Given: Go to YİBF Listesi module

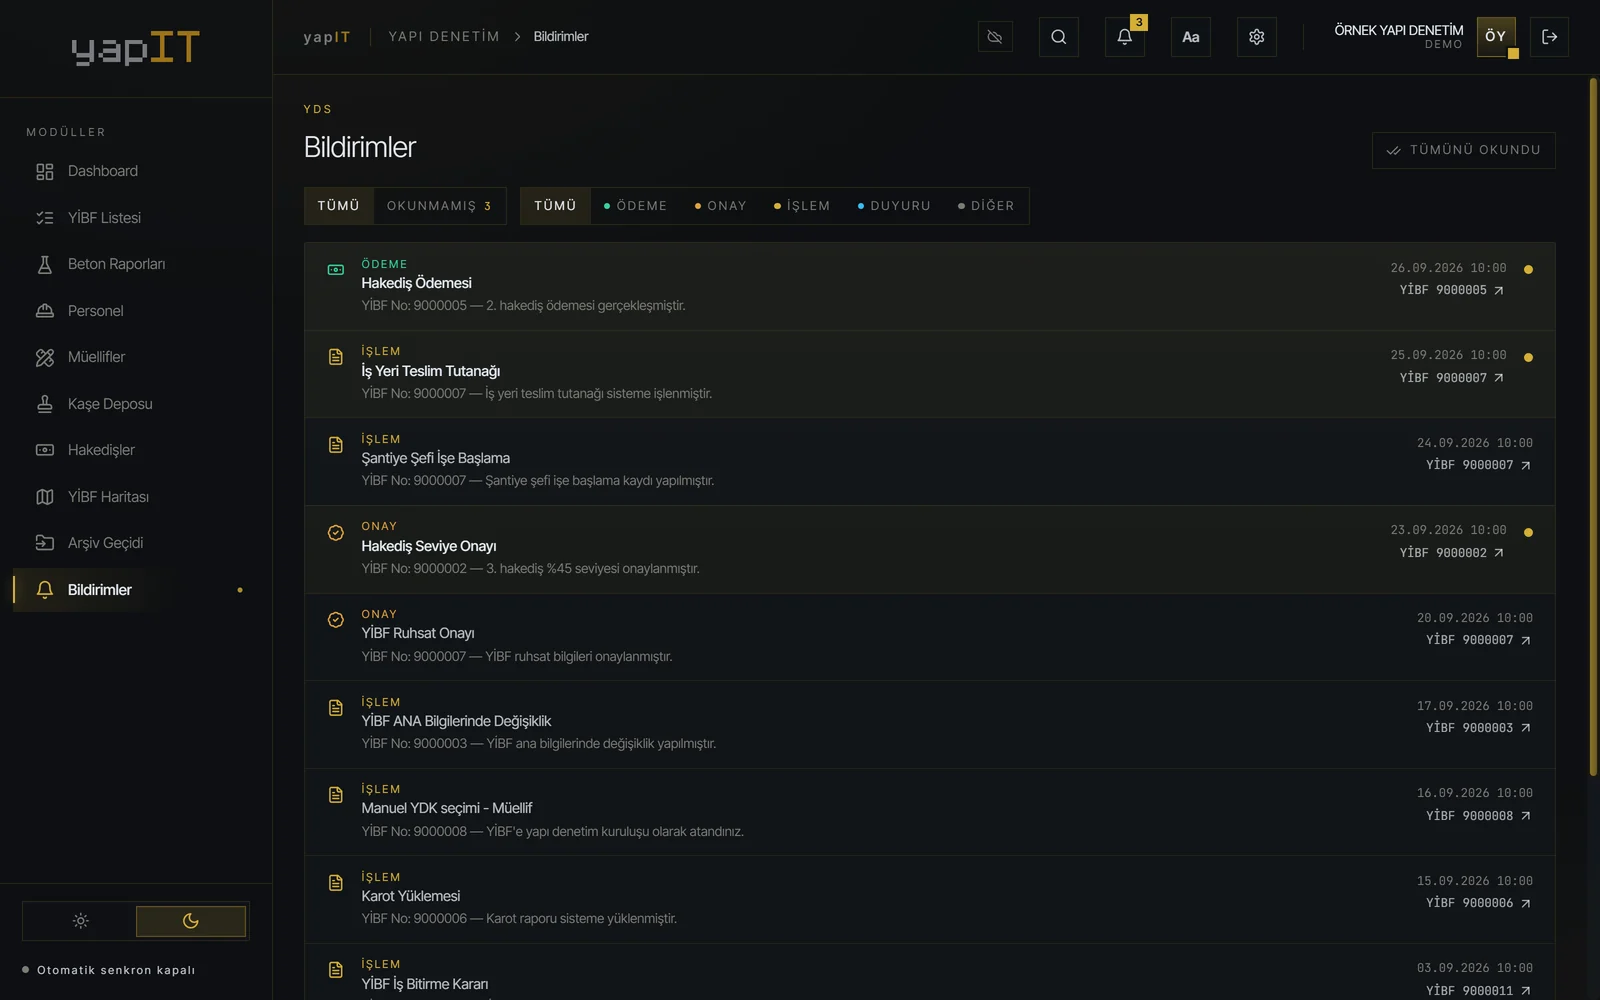Looking at the screenshot, I should pyautogui.click(x=136, y=218).
